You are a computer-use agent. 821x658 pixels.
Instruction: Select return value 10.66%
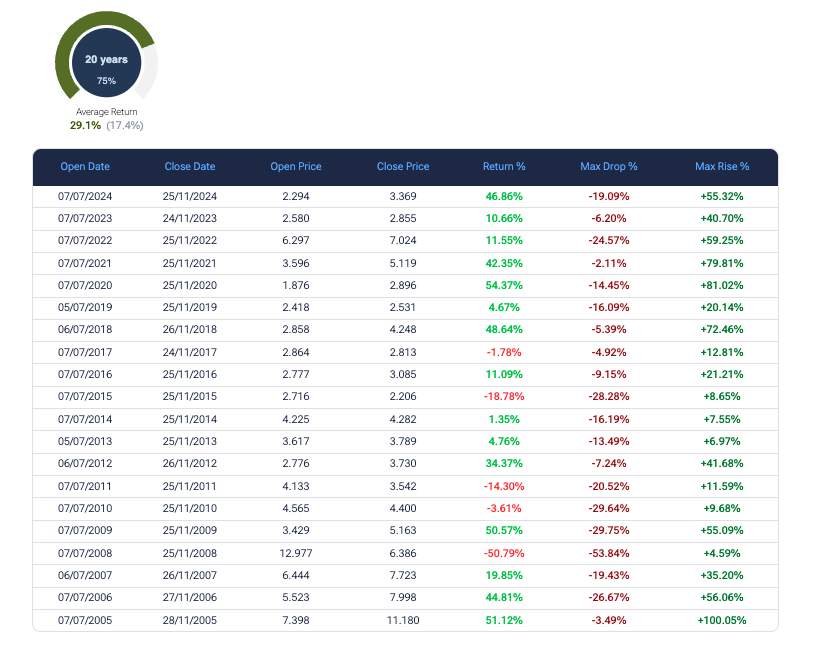tap(504, 218)
